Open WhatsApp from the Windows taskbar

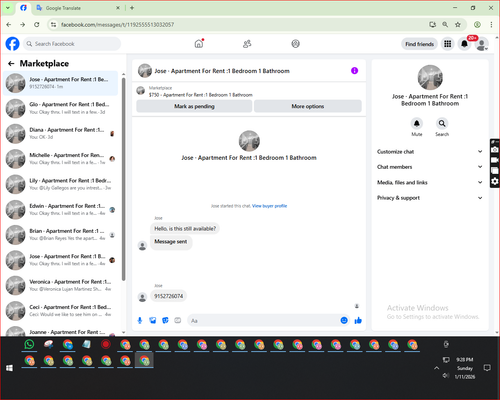click(x=29, y=344)
